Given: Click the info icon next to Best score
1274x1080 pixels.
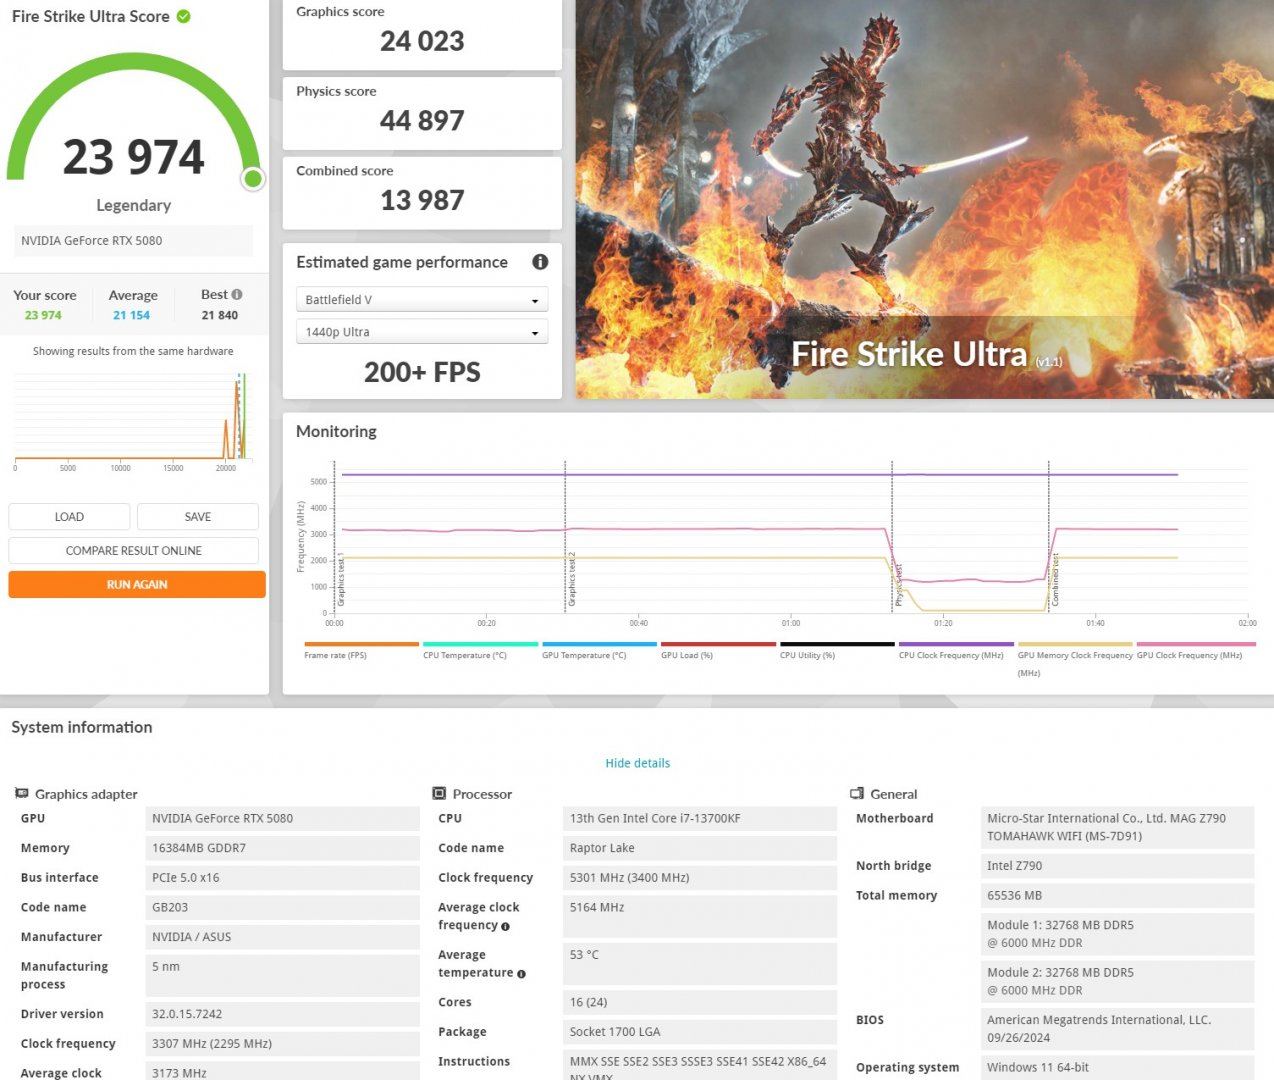Looking at the screenshot, I should (237, 295).
